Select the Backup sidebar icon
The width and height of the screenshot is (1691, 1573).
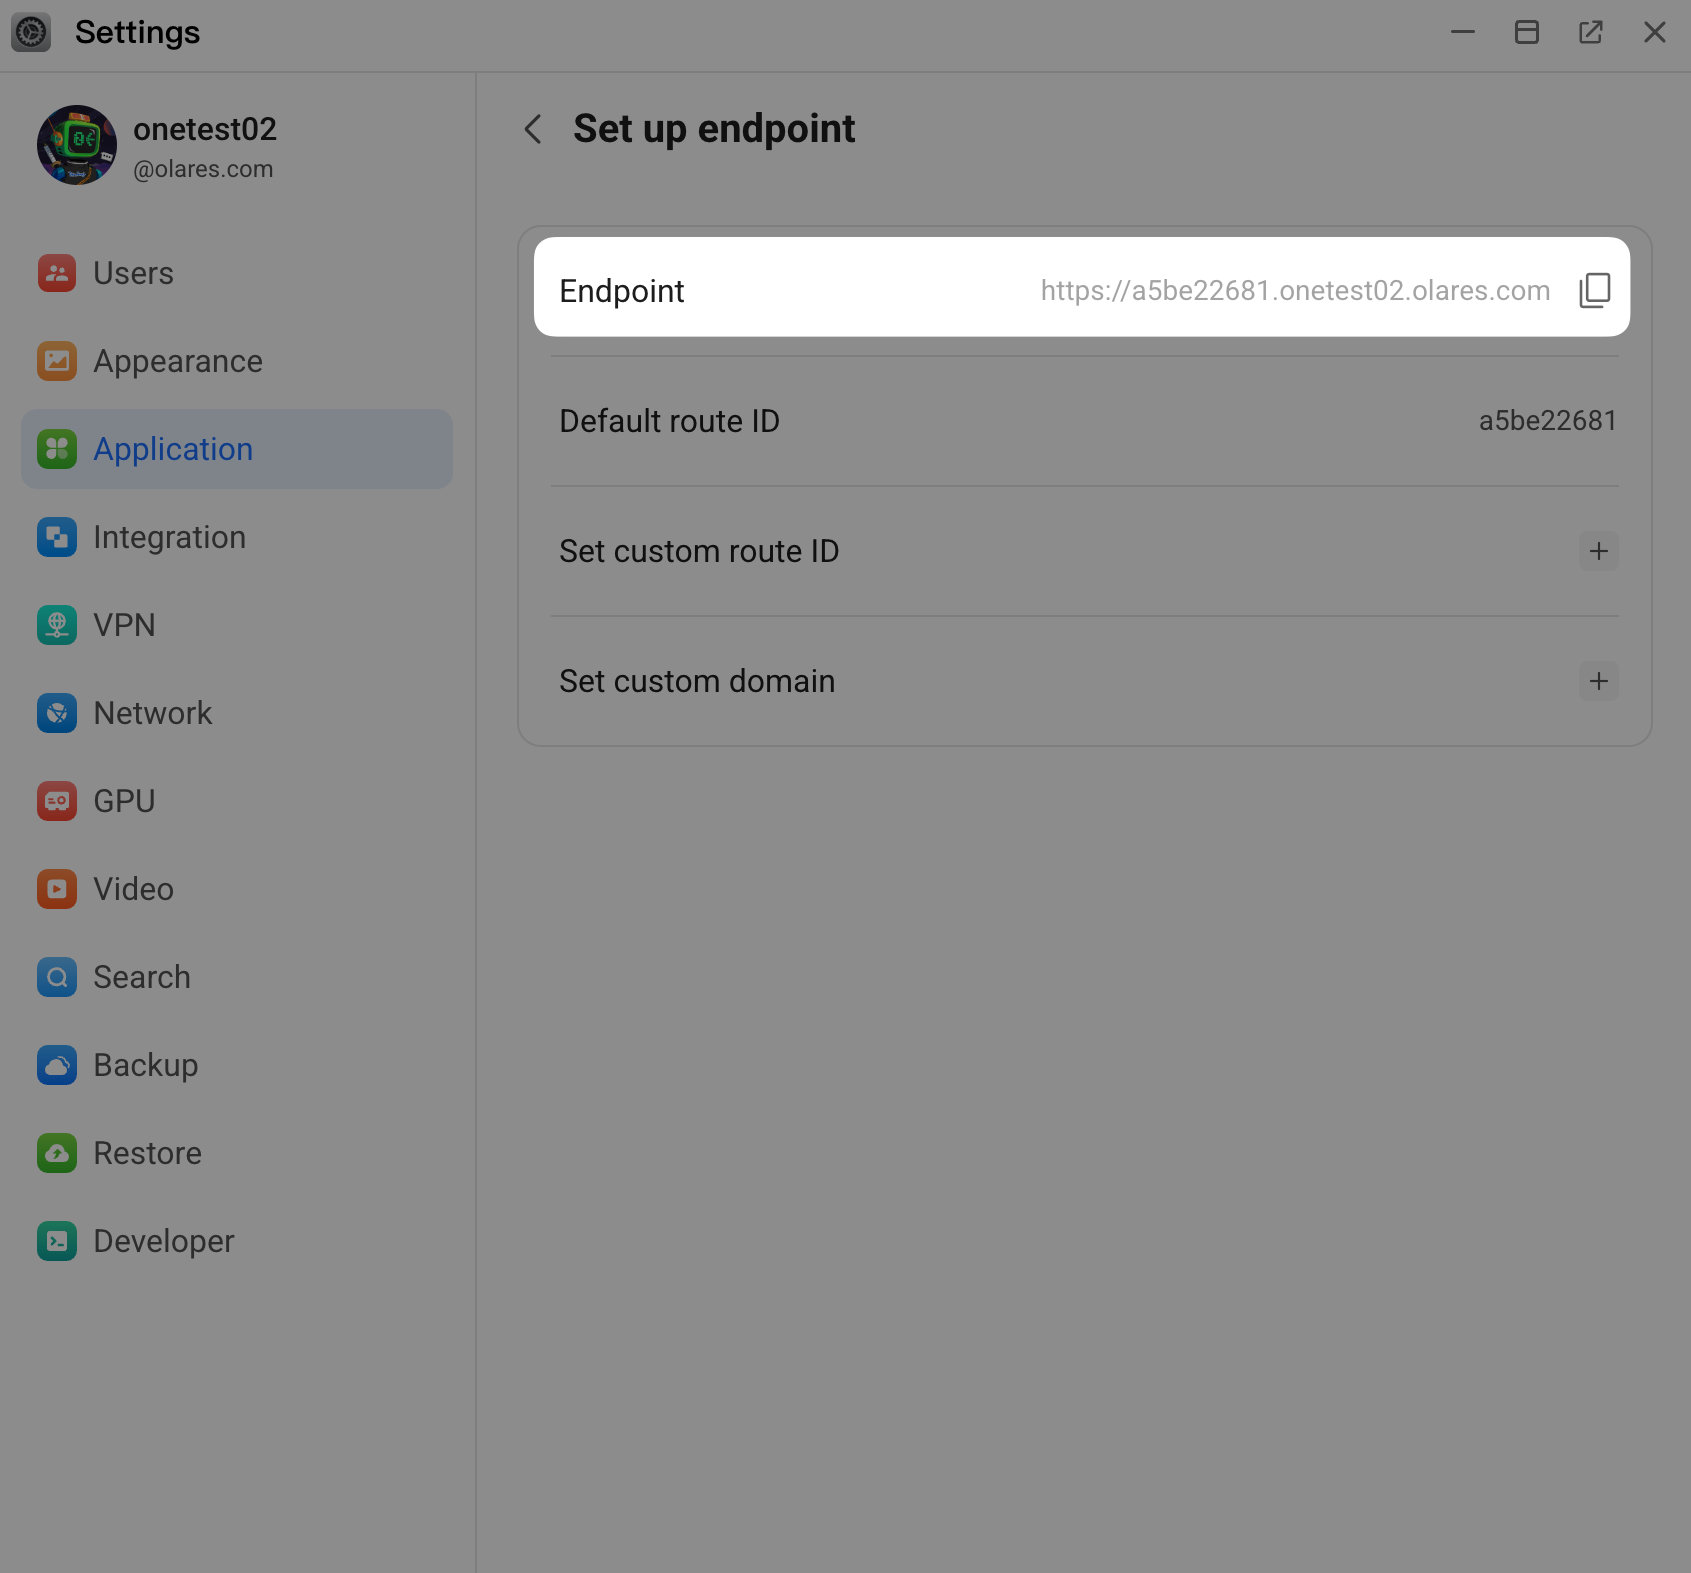[x=57, y=1065]
